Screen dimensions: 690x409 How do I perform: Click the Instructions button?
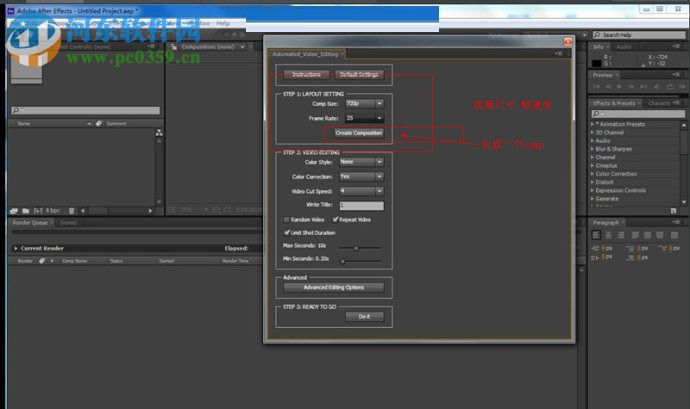[306, 74]
